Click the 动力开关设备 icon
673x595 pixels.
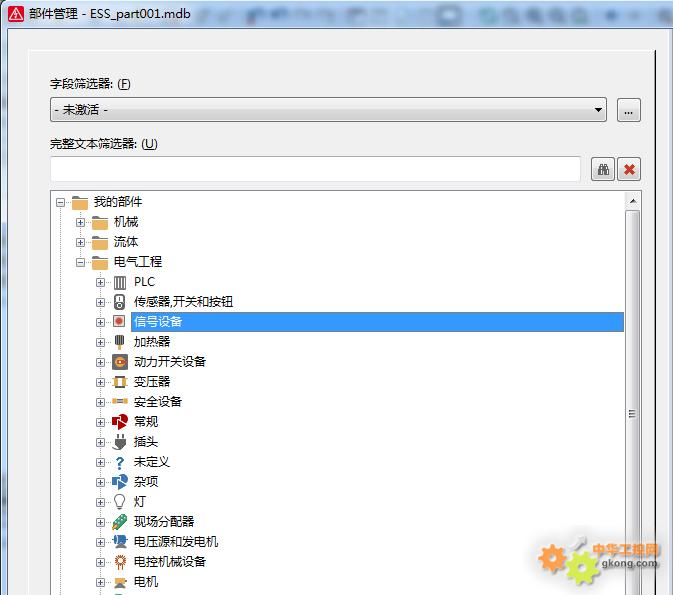pos(120,362)
